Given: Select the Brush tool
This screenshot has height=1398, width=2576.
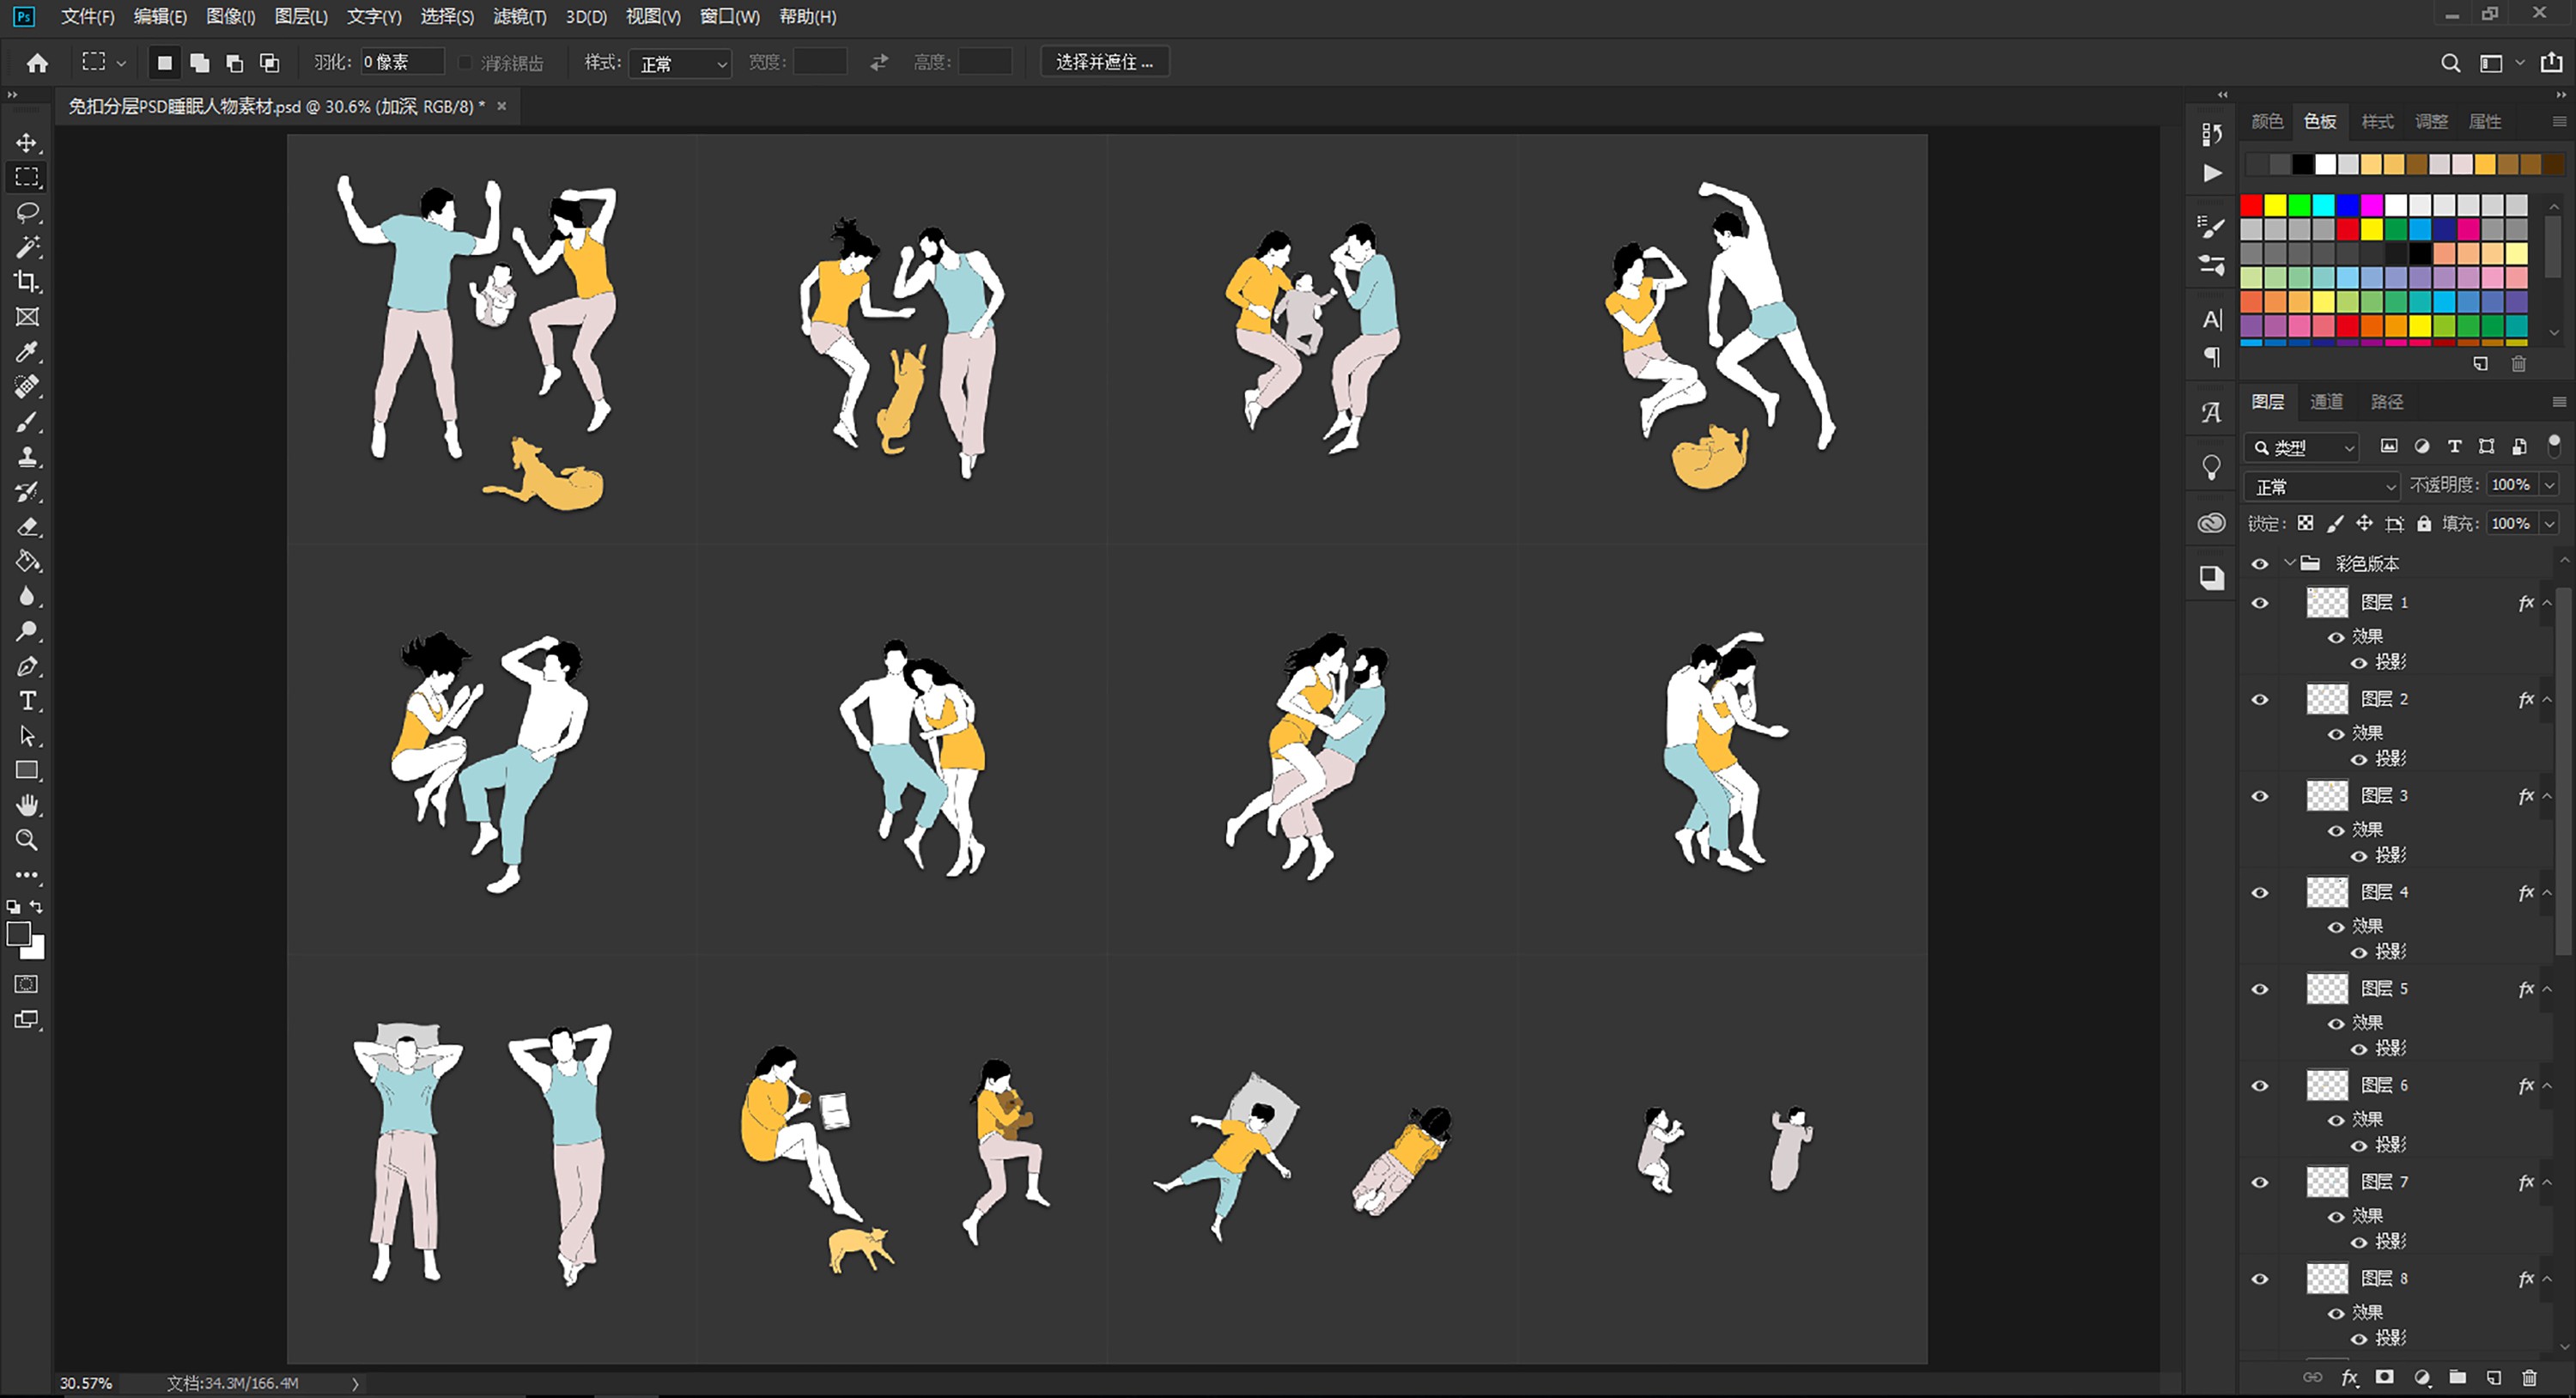Looking at the screenshot, I should [x=27, y=422].
